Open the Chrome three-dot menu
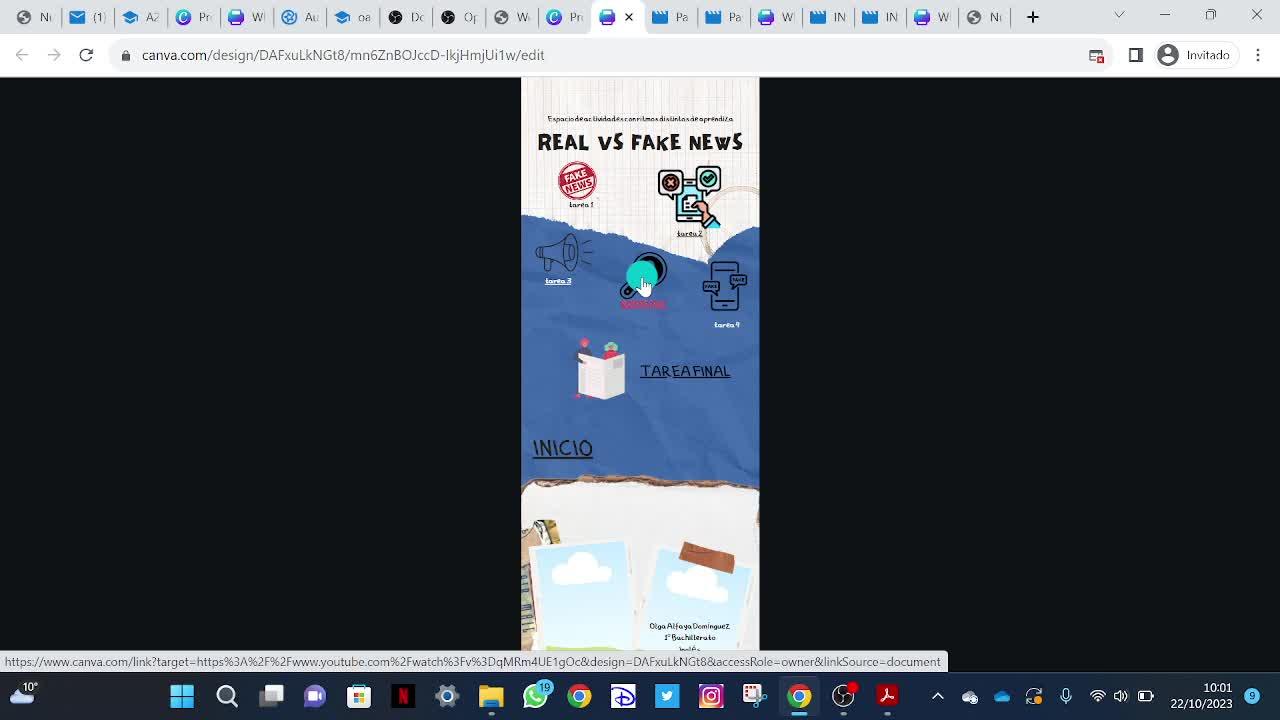The image size is (1280, 720). coord(1258,55)
